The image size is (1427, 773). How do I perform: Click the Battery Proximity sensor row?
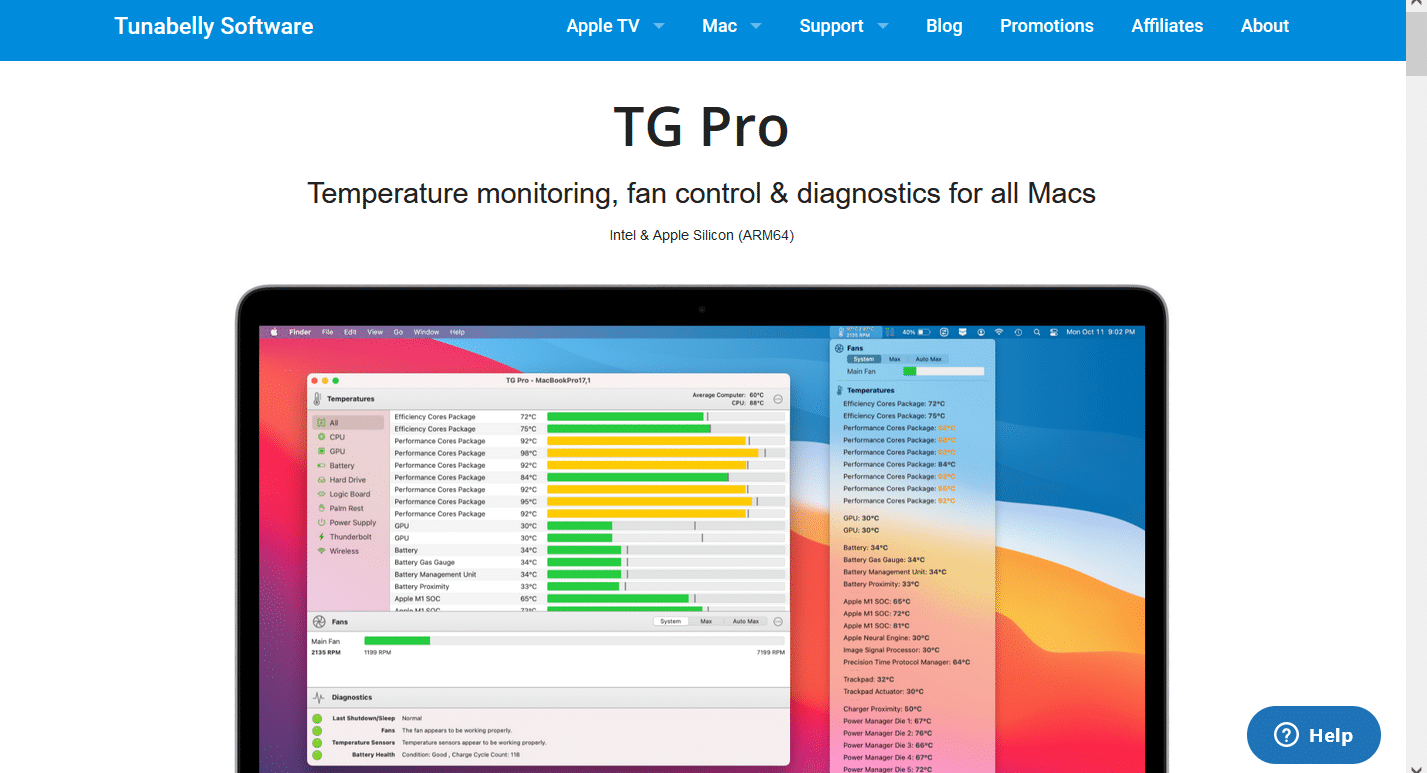click(588, 586)
